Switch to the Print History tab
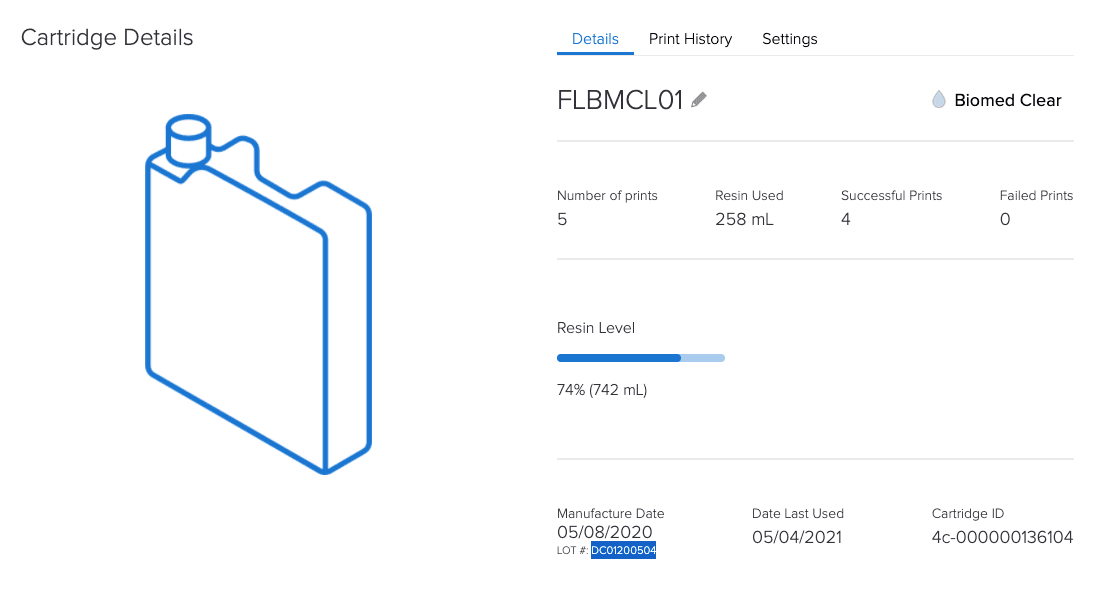1101x597 pixels. 690,39
